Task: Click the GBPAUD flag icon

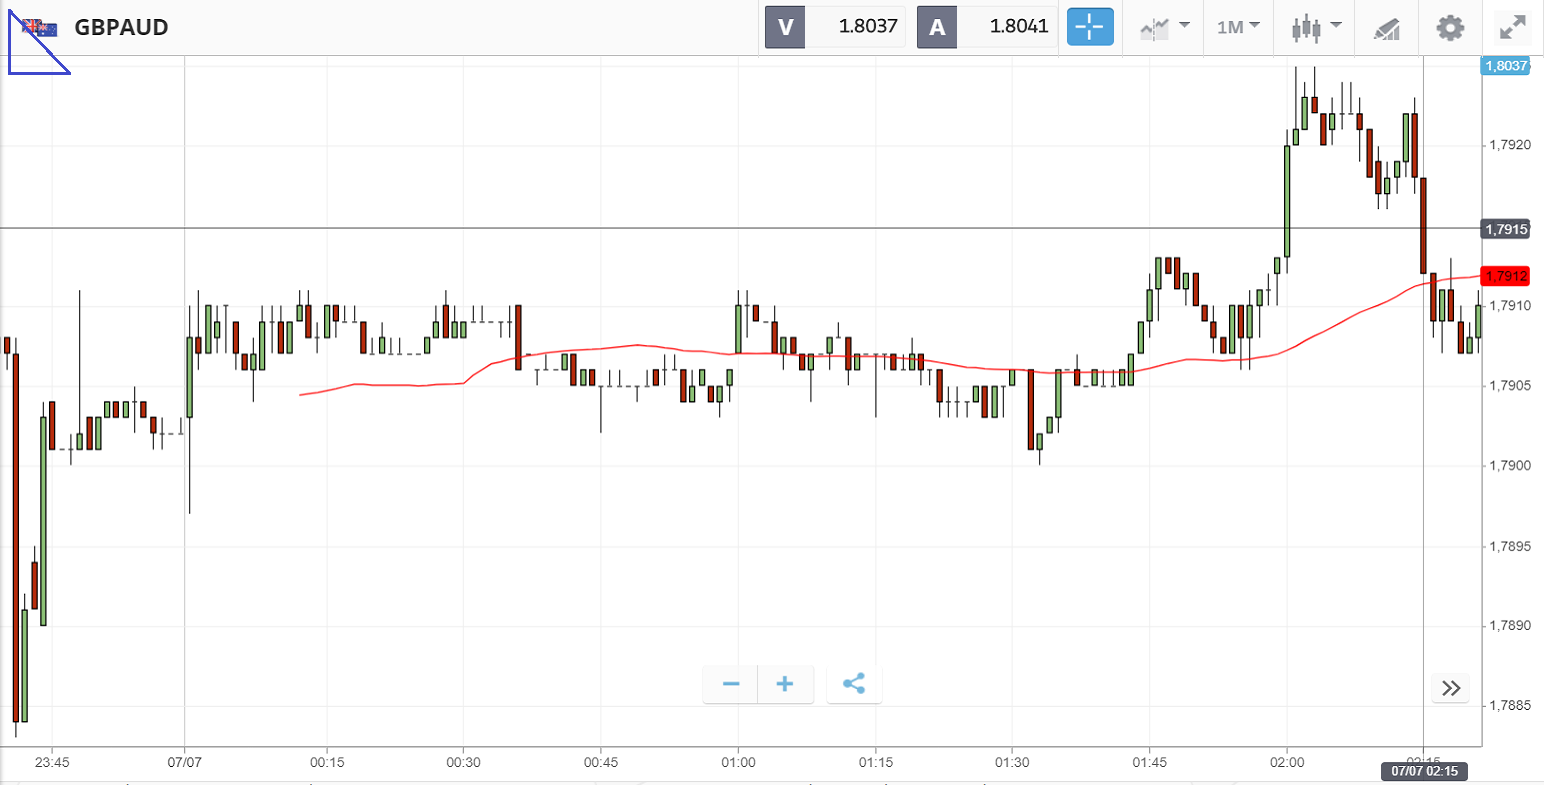Action: (40, 27)
